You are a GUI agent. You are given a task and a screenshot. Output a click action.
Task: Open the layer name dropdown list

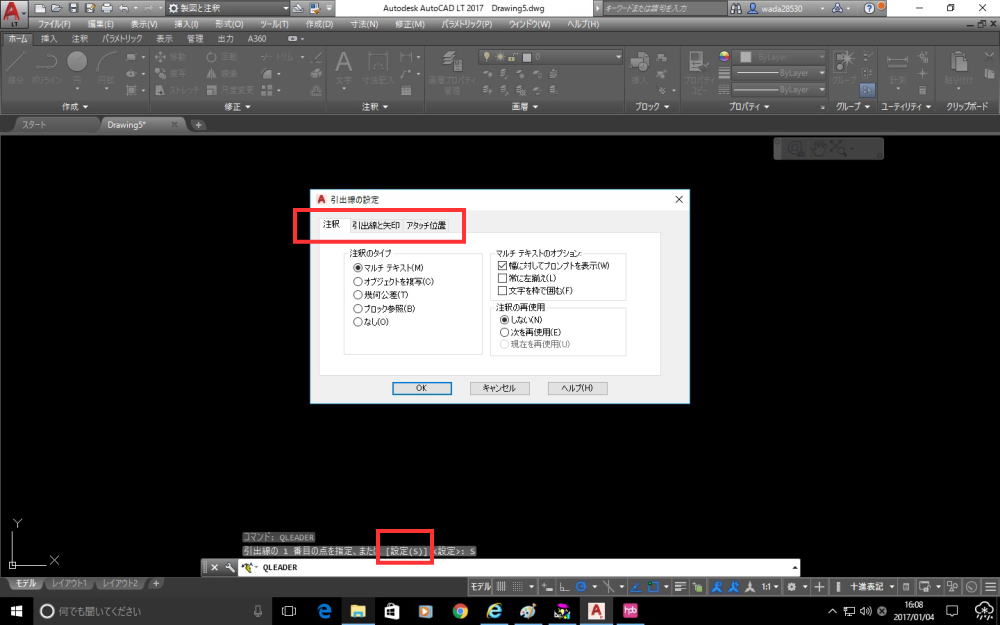[551, 57]
